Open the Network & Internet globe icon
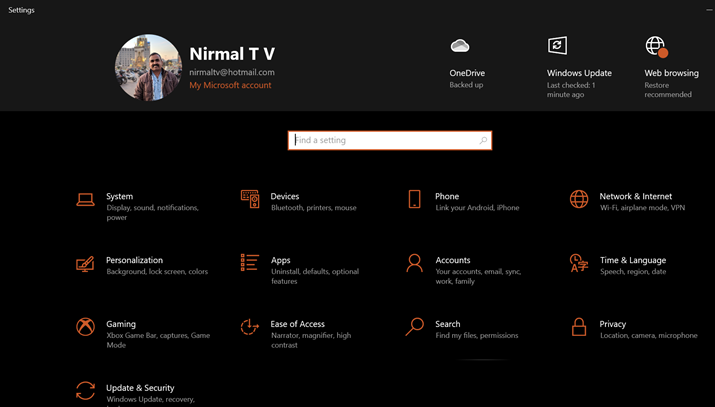 (579, 199)
